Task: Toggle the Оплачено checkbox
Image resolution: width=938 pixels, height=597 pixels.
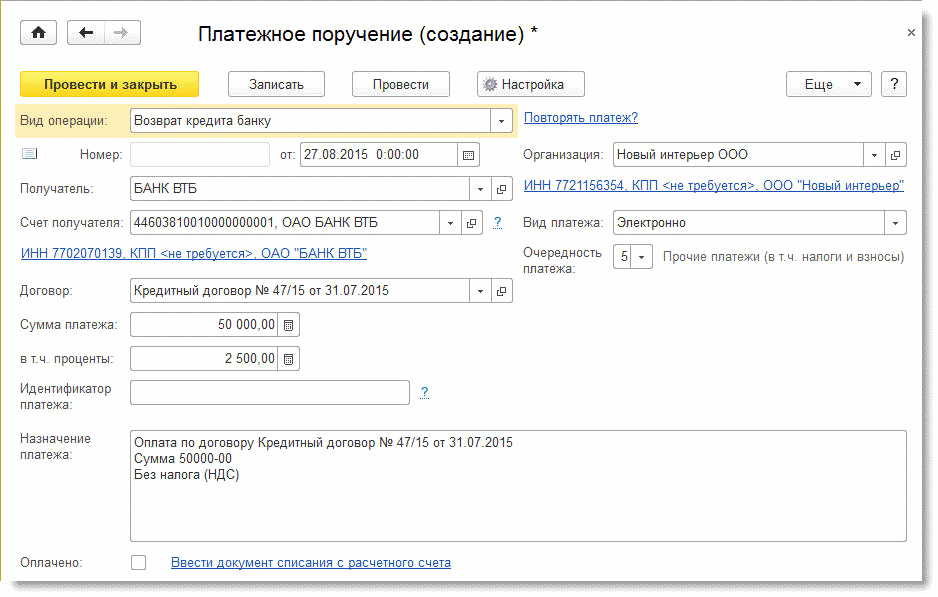Action: (x=139, y=563)
